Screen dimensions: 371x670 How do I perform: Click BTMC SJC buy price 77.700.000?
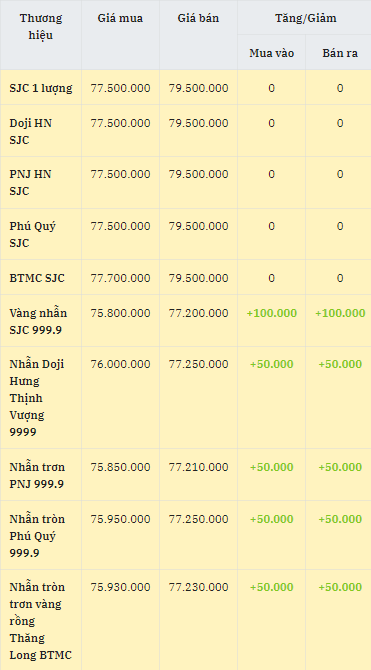click(x=120, y=278)
